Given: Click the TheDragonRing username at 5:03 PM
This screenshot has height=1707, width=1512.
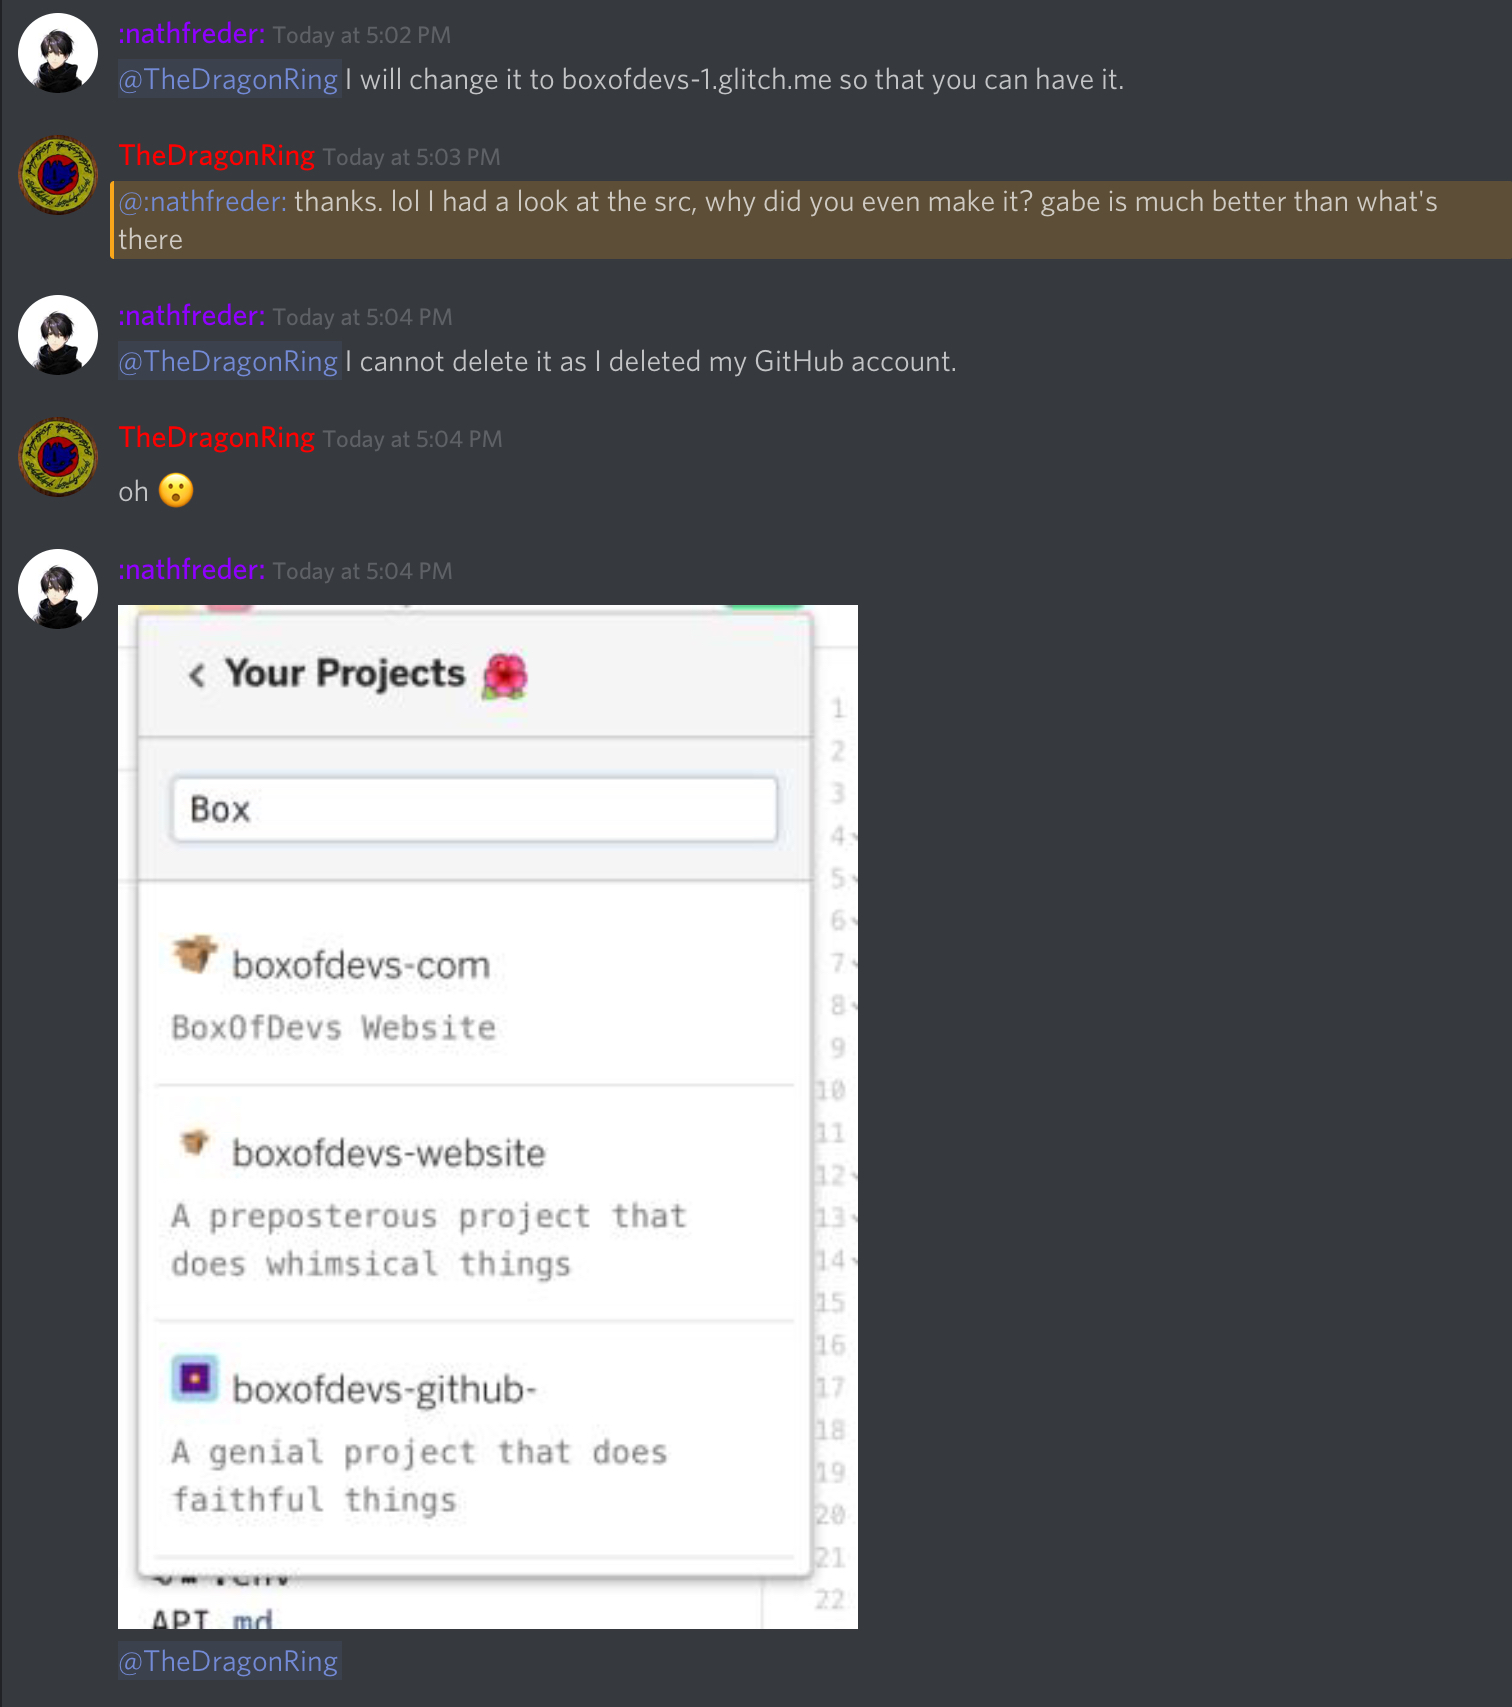Looking at the screenshot, I should (x=217, y=156).
